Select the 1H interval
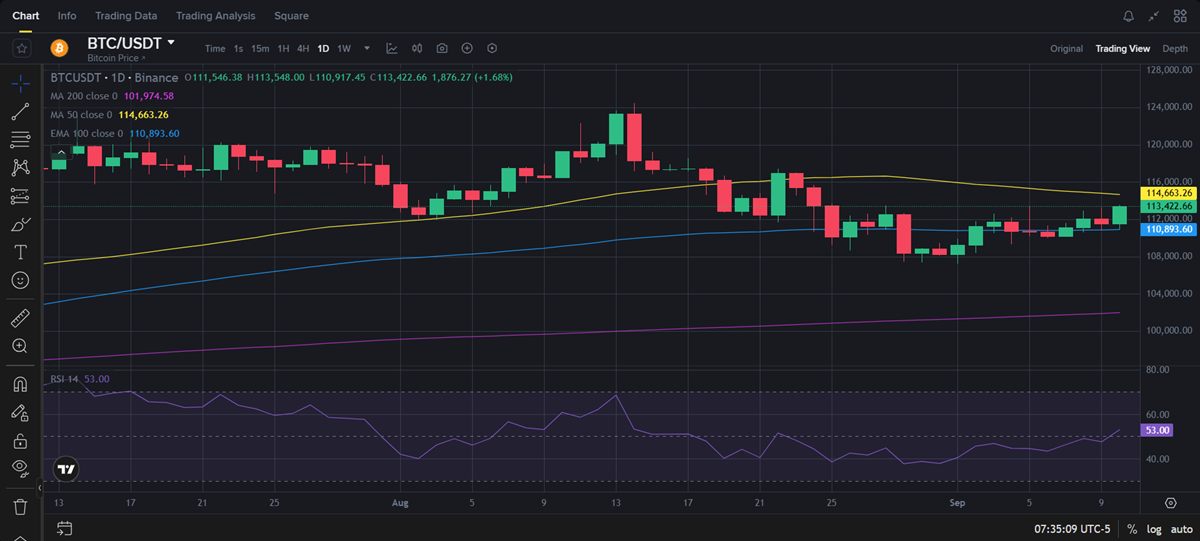Screen dimensions: 1200x541 pos(284,48)
